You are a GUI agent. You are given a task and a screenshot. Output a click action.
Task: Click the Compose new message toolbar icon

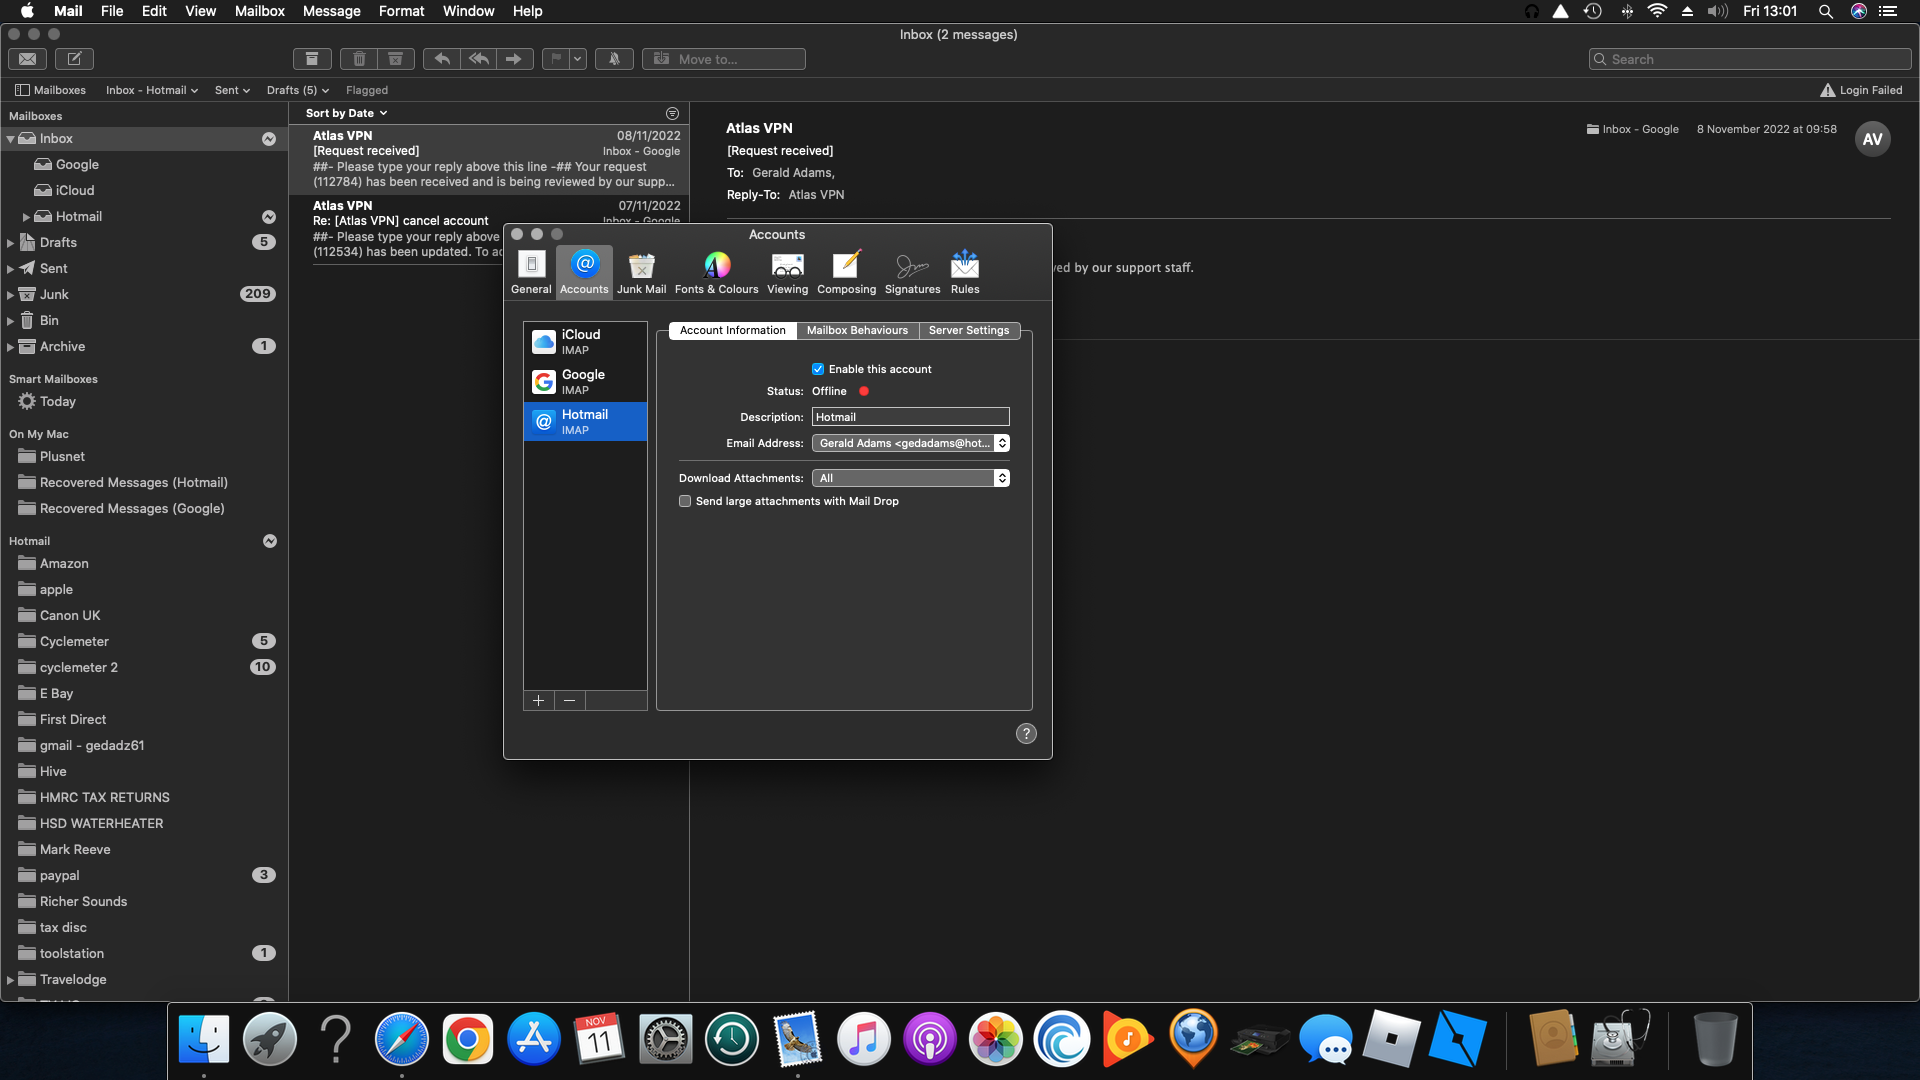(x=74, y=59)
